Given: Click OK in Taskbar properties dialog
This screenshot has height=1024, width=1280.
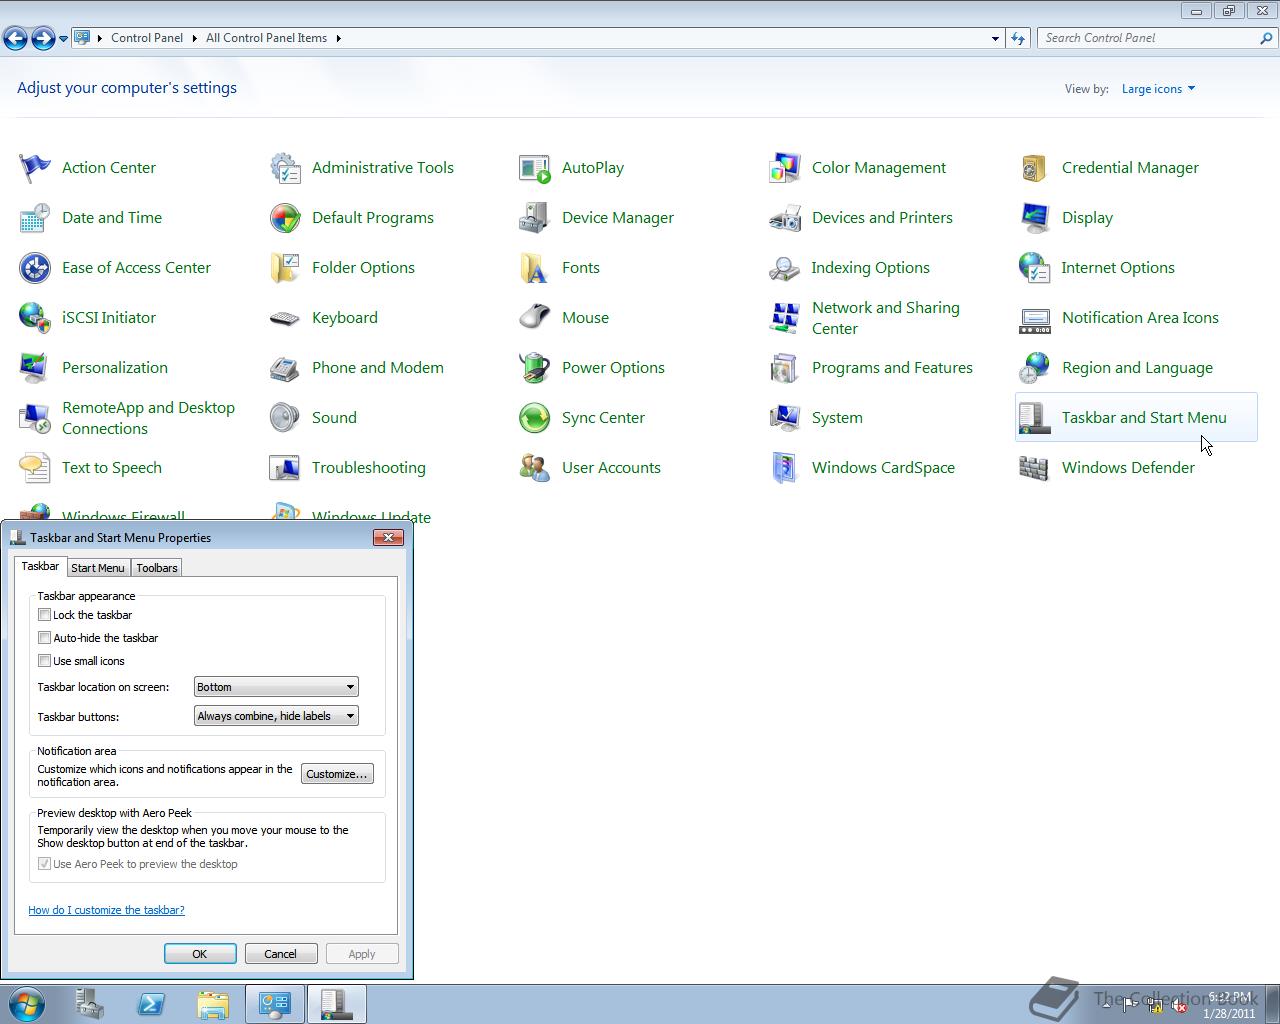Looking at the screenshot, I should [x=200, y=954].
